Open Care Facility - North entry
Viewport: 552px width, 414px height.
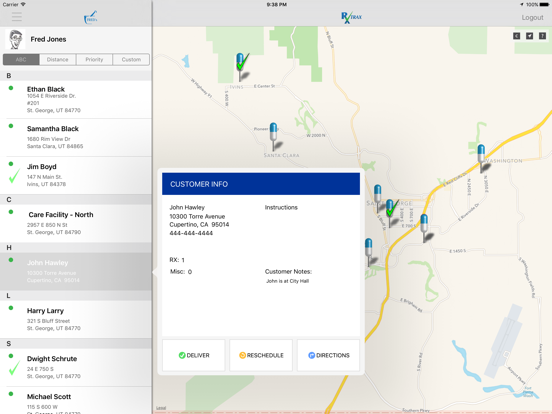tap(76, 224)
